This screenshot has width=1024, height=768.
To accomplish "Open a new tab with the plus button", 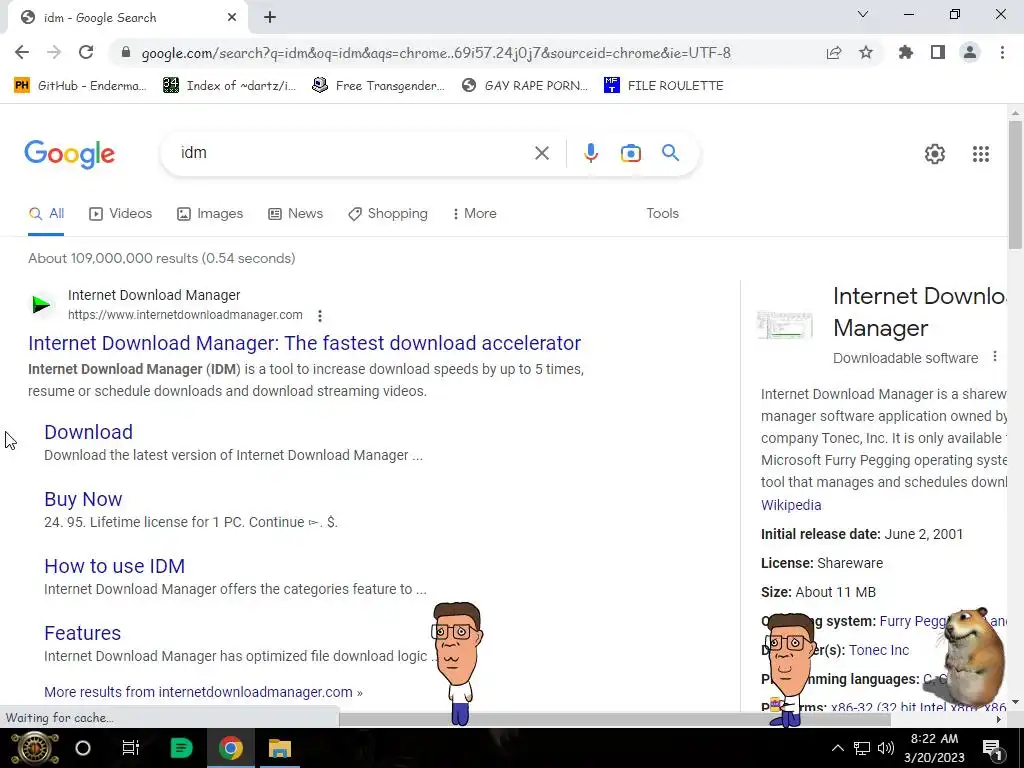I will 270,18.
